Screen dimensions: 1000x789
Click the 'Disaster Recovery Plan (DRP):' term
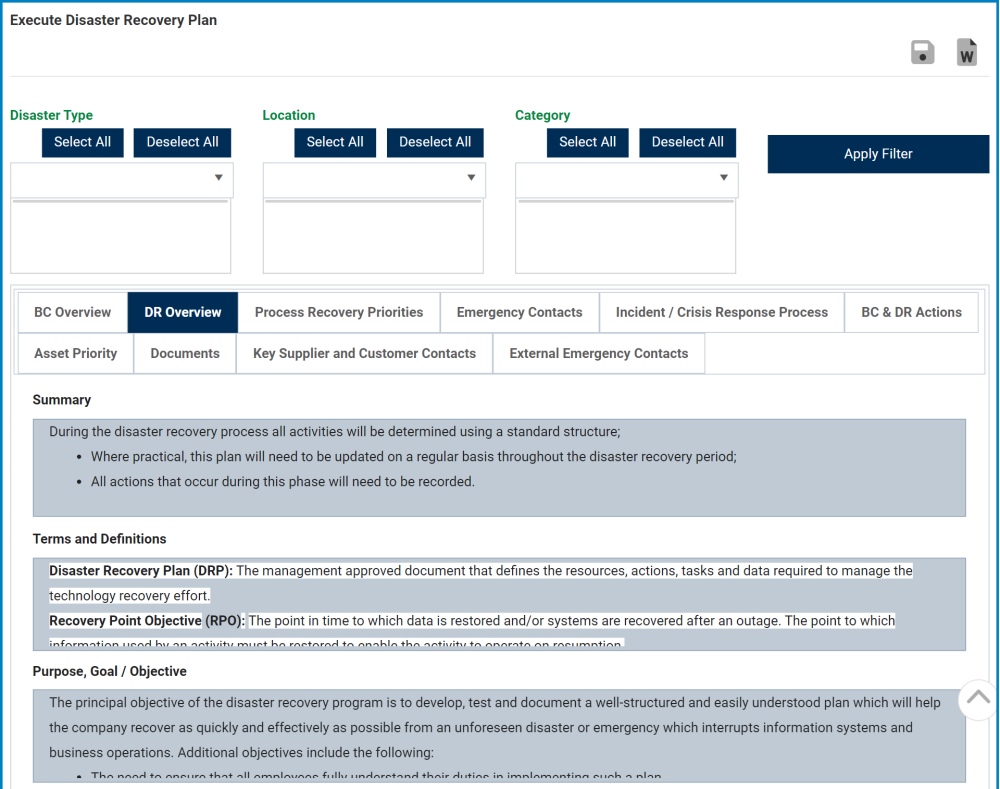[141, 571]
